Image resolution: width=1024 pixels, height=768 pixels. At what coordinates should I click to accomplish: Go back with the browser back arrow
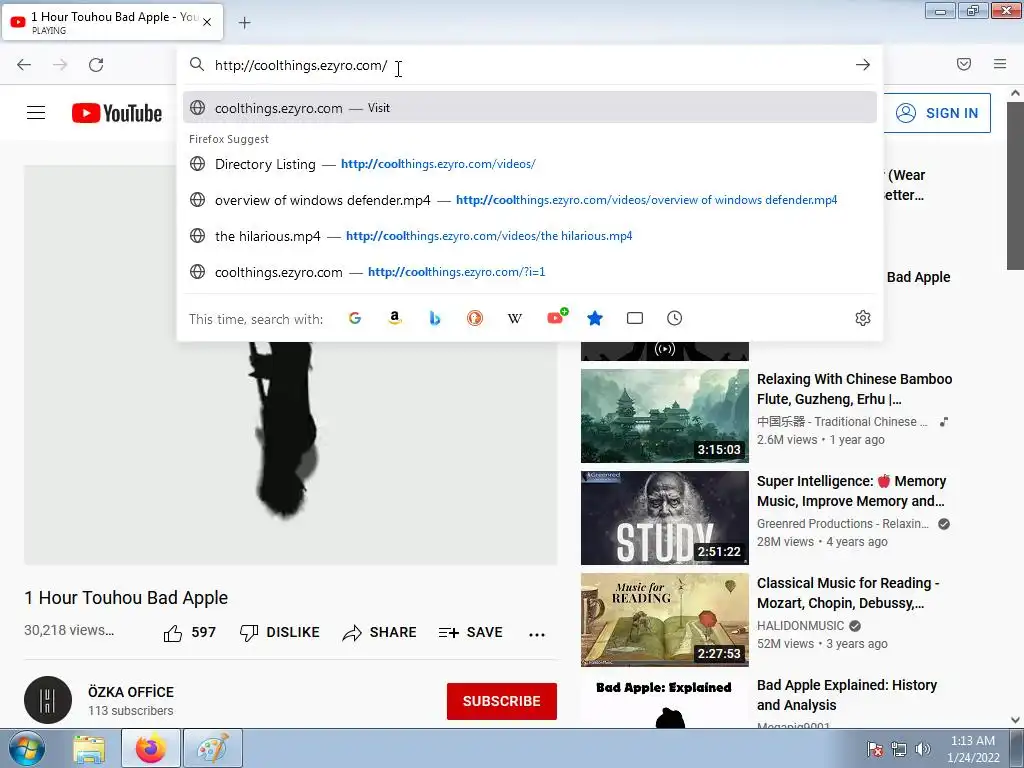24,65
